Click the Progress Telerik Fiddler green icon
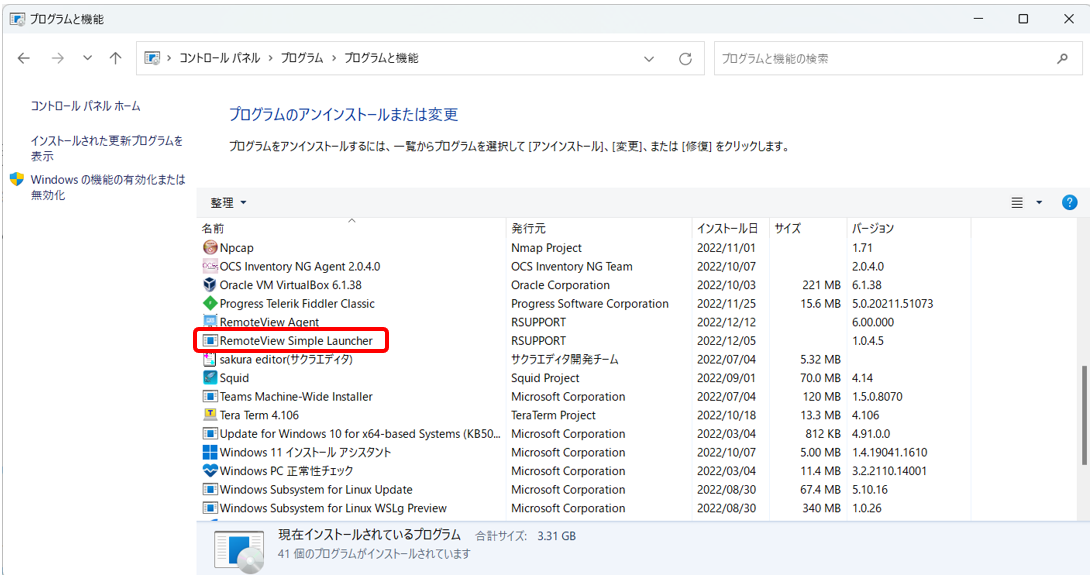The height and width of the screenshot is (576, 1091). [x=209, y=303]
